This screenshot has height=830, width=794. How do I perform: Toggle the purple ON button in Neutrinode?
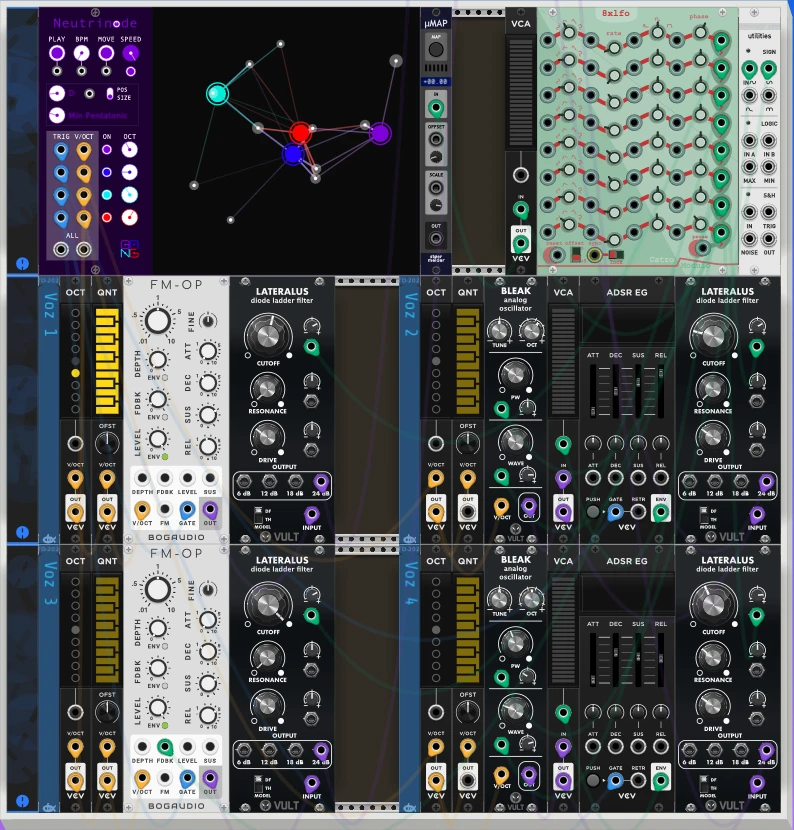[x=106, y=150]
